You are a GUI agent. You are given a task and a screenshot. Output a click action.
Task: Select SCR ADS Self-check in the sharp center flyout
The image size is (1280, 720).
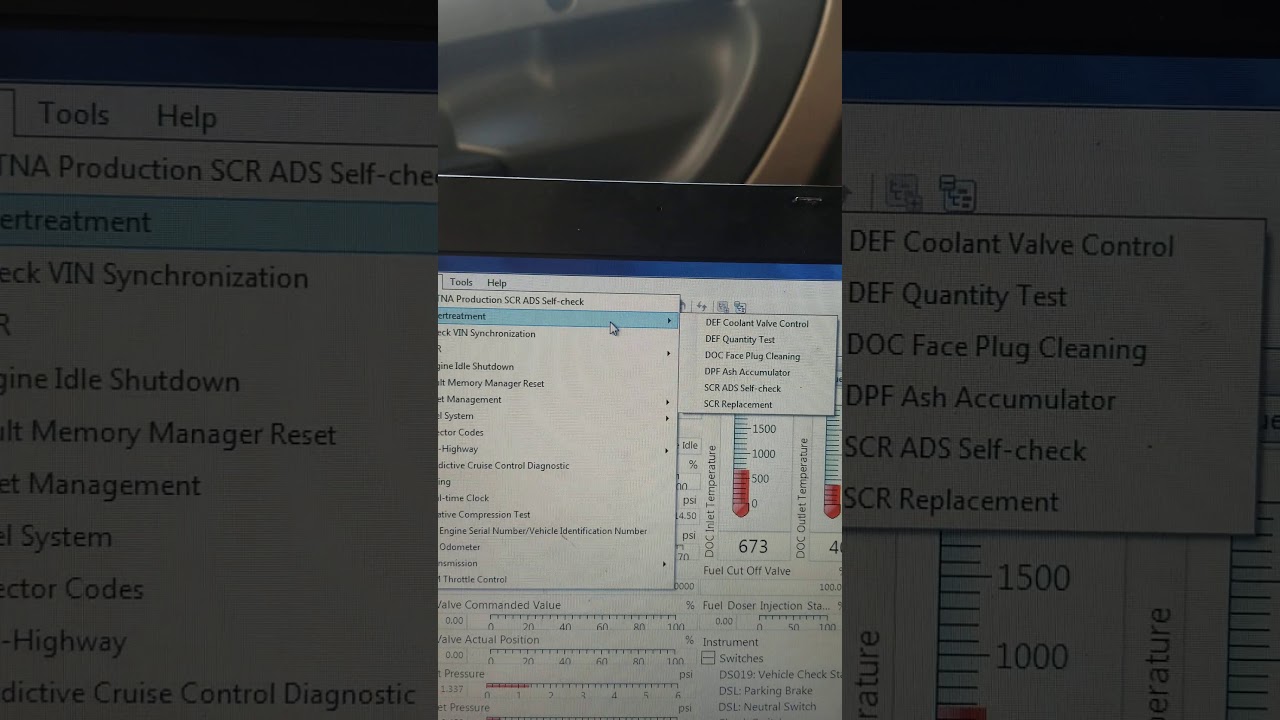coord(742,388)
